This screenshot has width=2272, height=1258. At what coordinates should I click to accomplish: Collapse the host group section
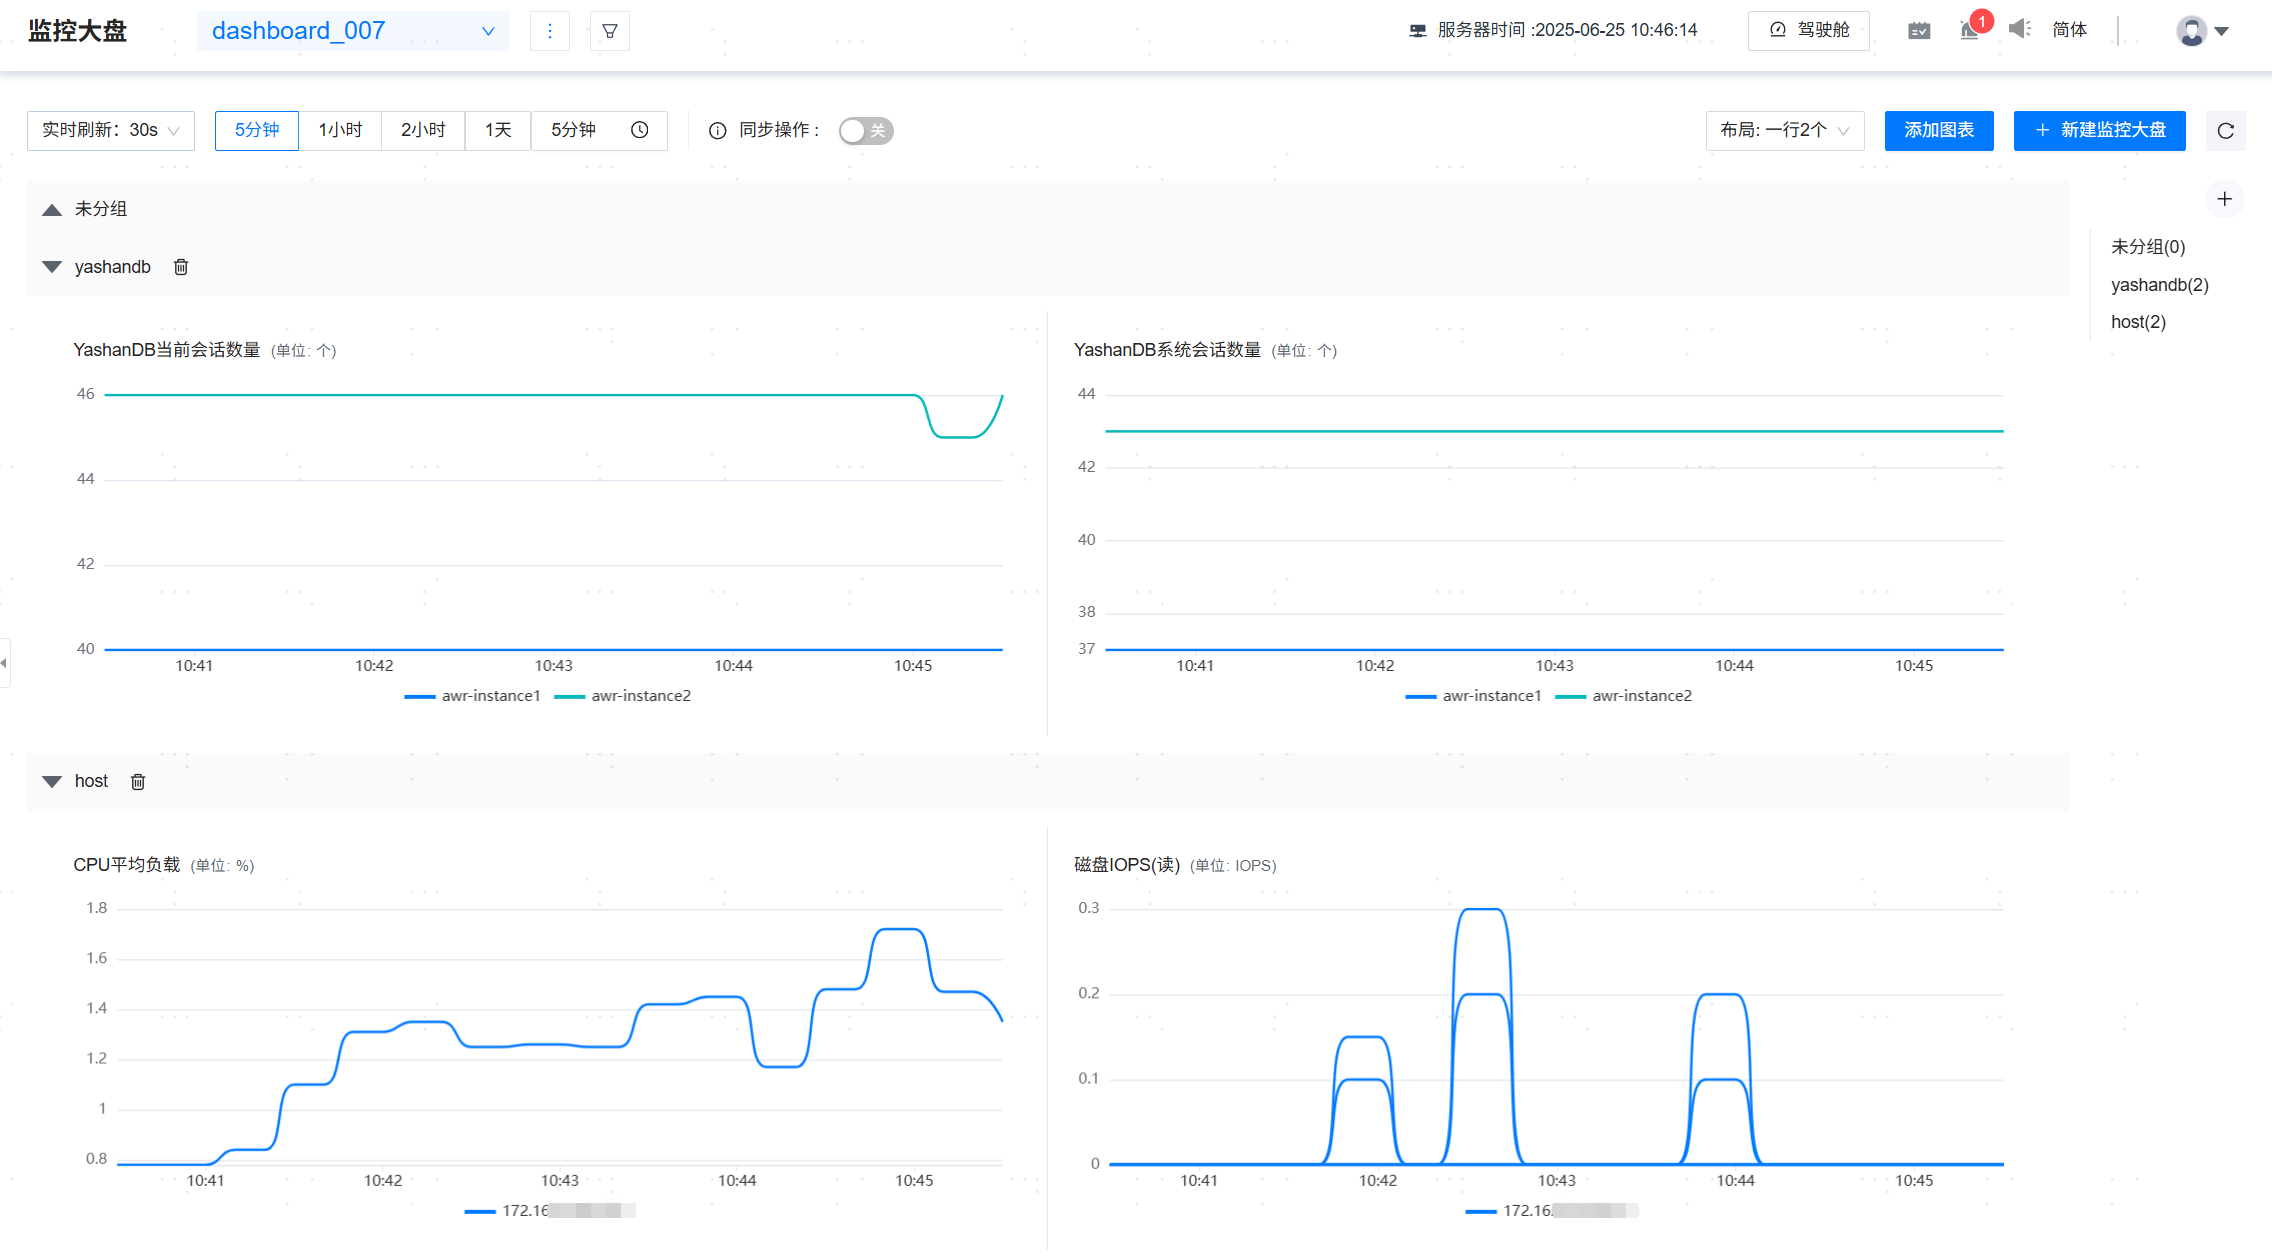(51, 781)
